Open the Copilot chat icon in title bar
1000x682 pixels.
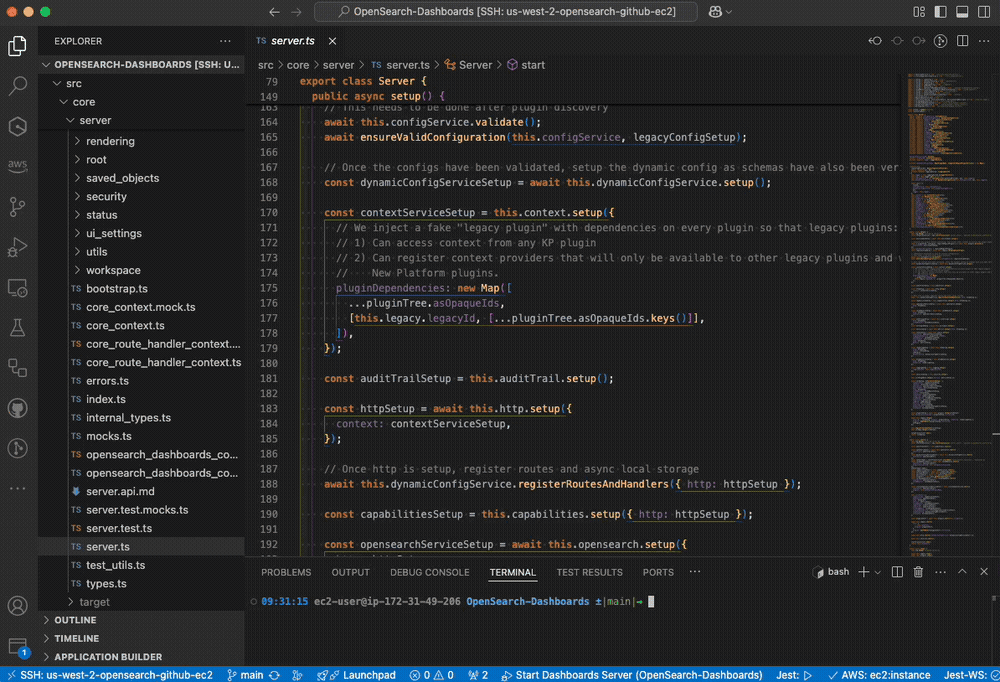coord(715,11)
